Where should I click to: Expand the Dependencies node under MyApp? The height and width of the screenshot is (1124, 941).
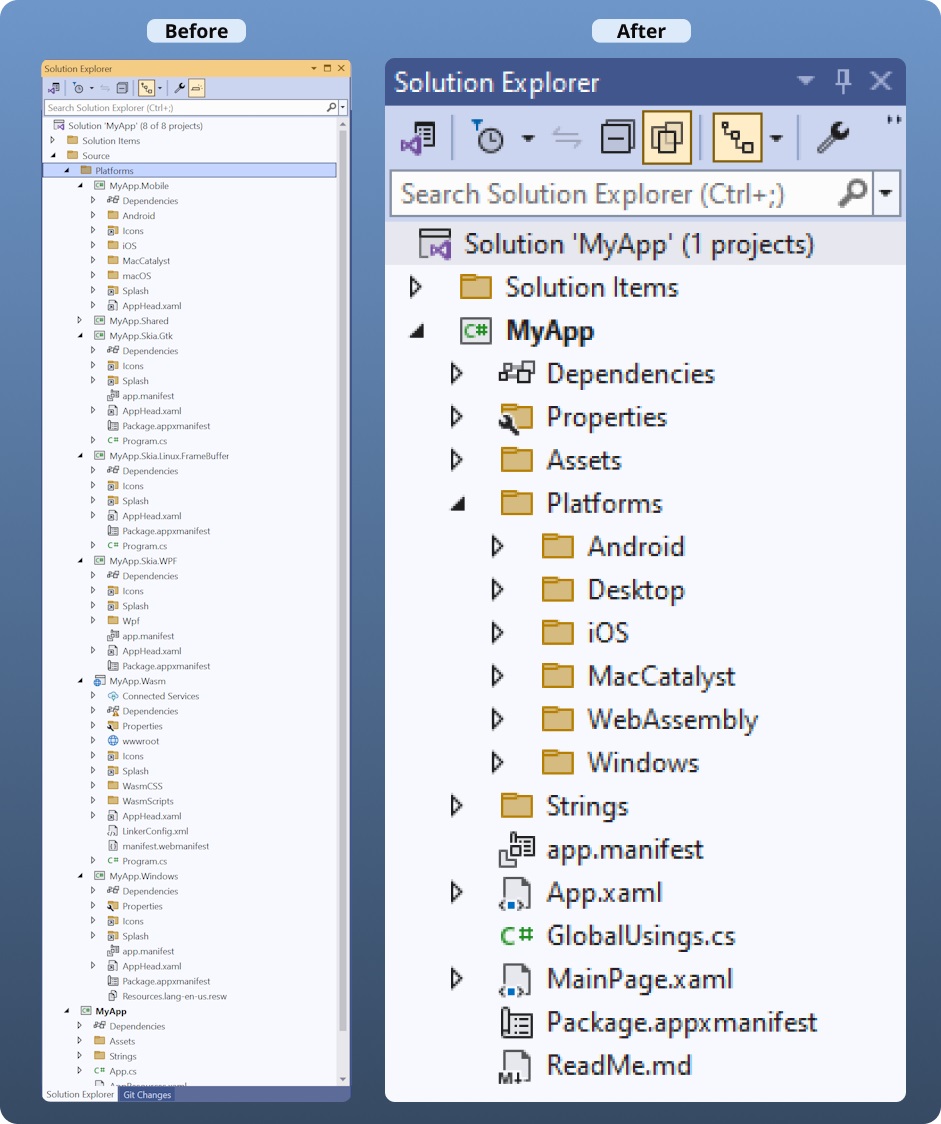(457, 374)
